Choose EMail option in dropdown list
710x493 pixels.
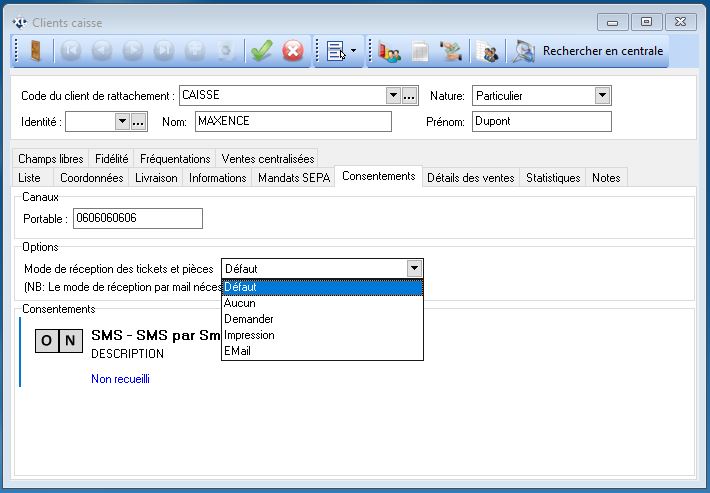pos(238,351)
